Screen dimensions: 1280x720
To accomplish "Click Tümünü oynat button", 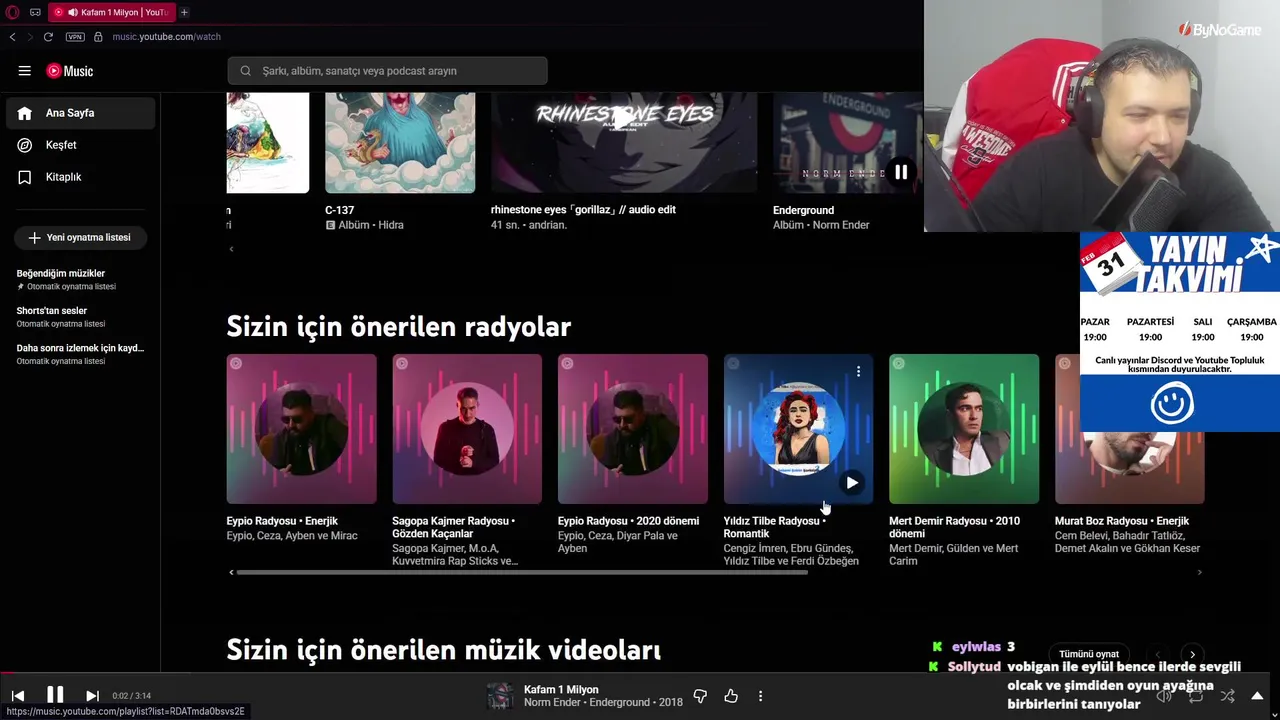I will click(x=1089, y=654).
